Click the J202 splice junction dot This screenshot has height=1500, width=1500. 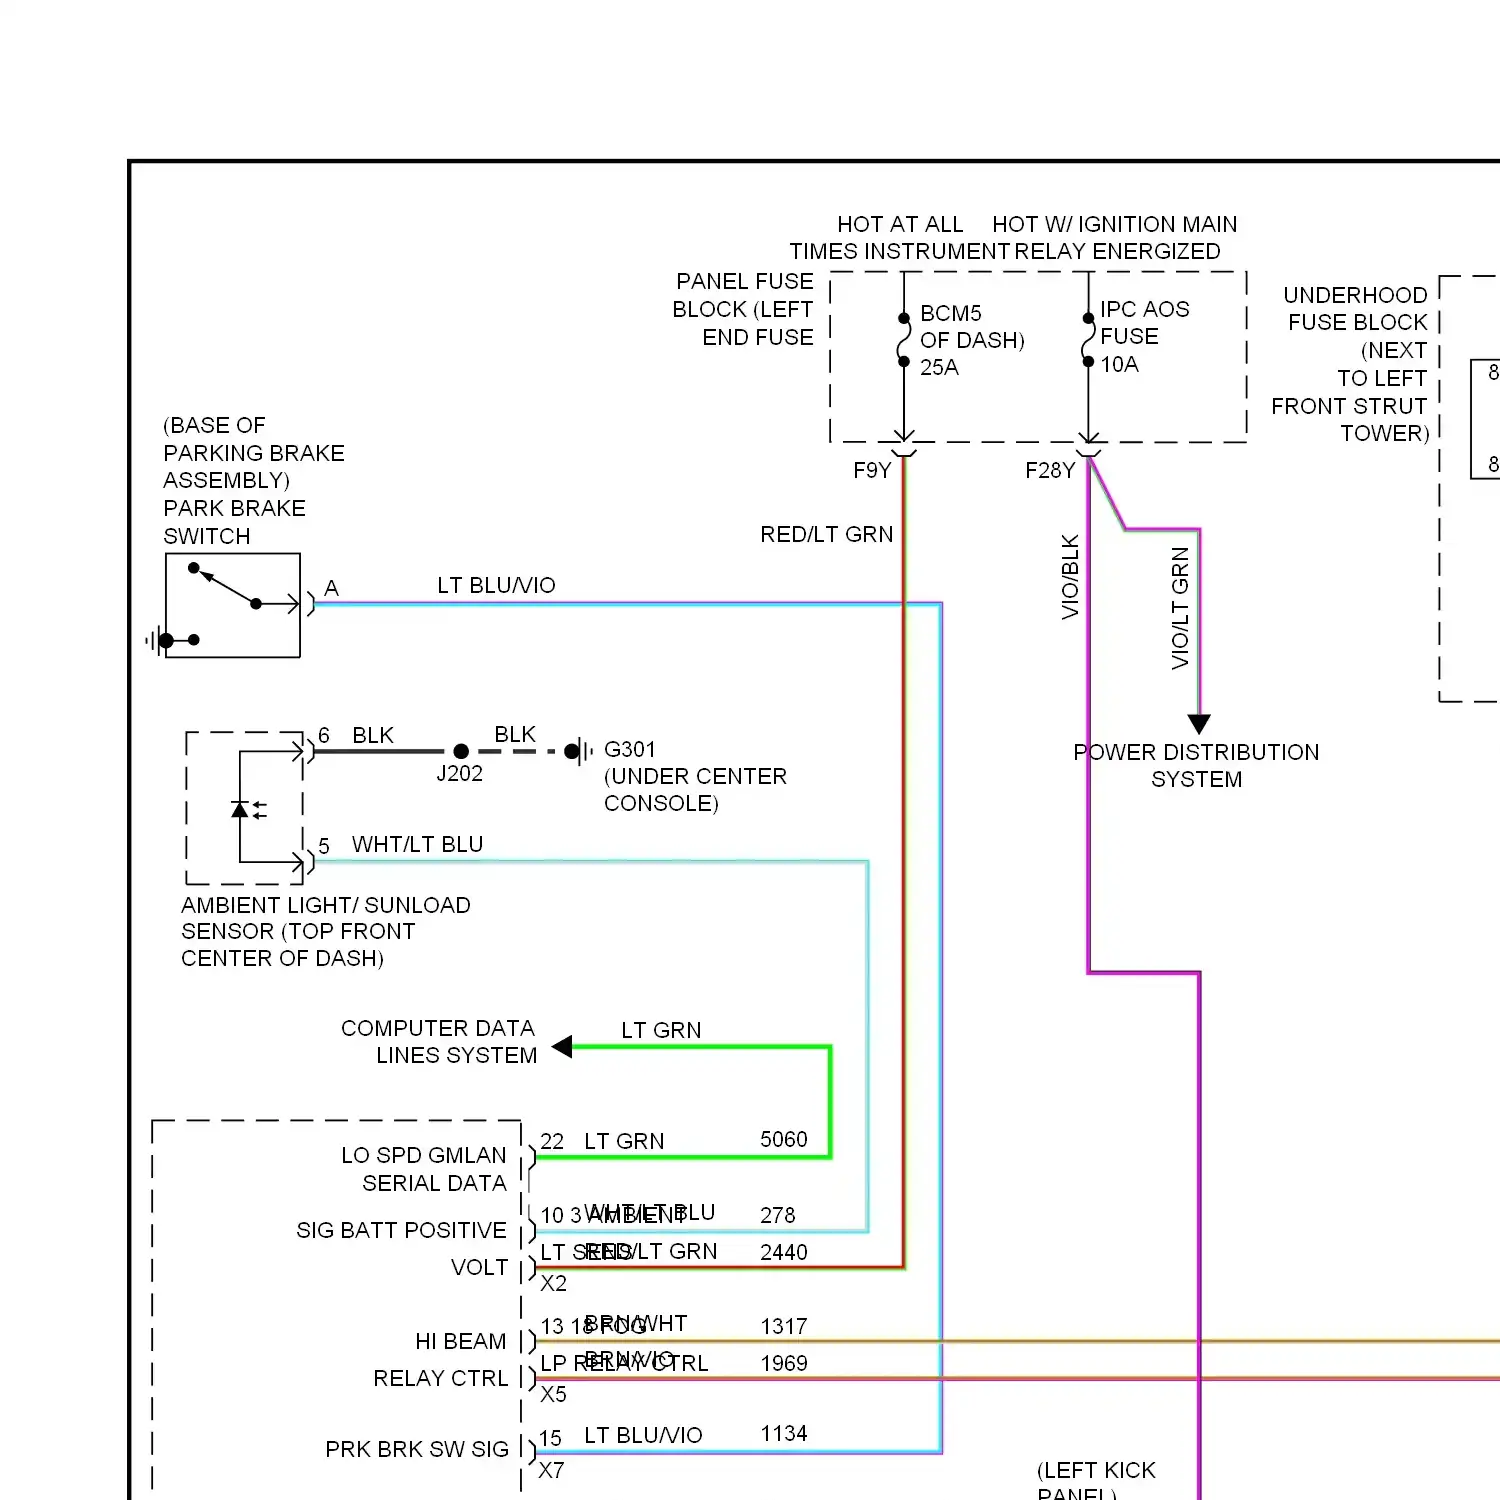click(x=461, y=751)
